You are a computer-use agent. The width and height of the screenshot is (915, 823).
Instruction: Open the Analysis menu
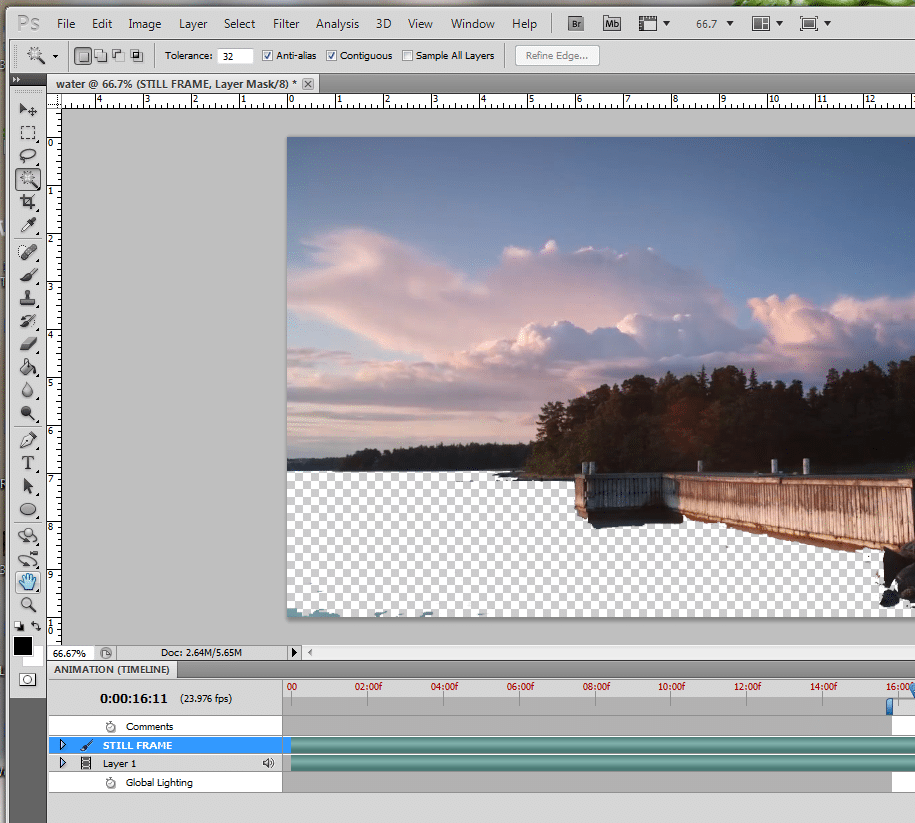(x=337, y=23)
